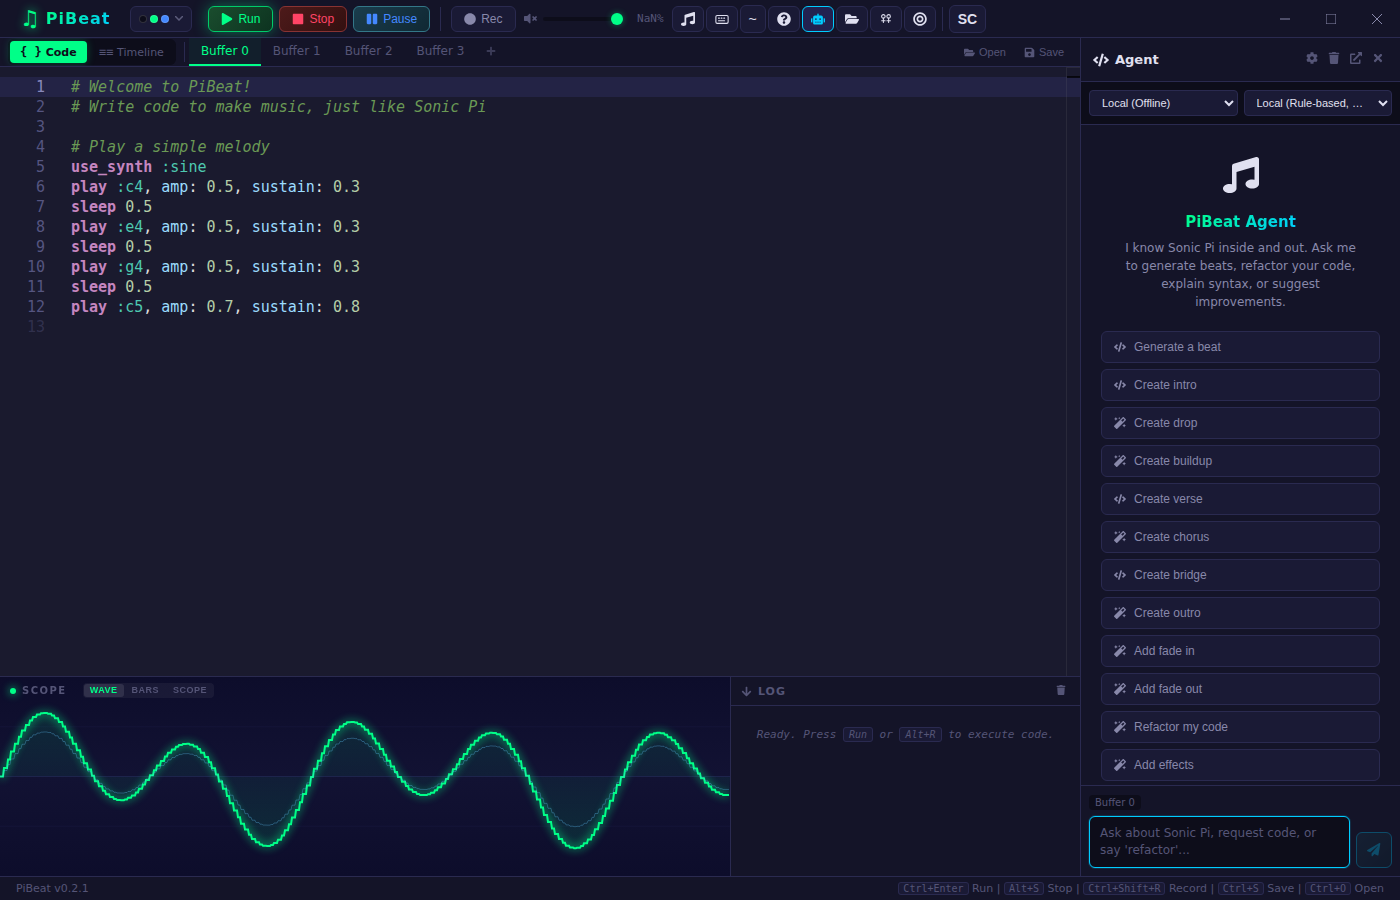Toggle the robot Agent panel icon
The width and height of the screenshot is (1400, 900).
(818, 19)
